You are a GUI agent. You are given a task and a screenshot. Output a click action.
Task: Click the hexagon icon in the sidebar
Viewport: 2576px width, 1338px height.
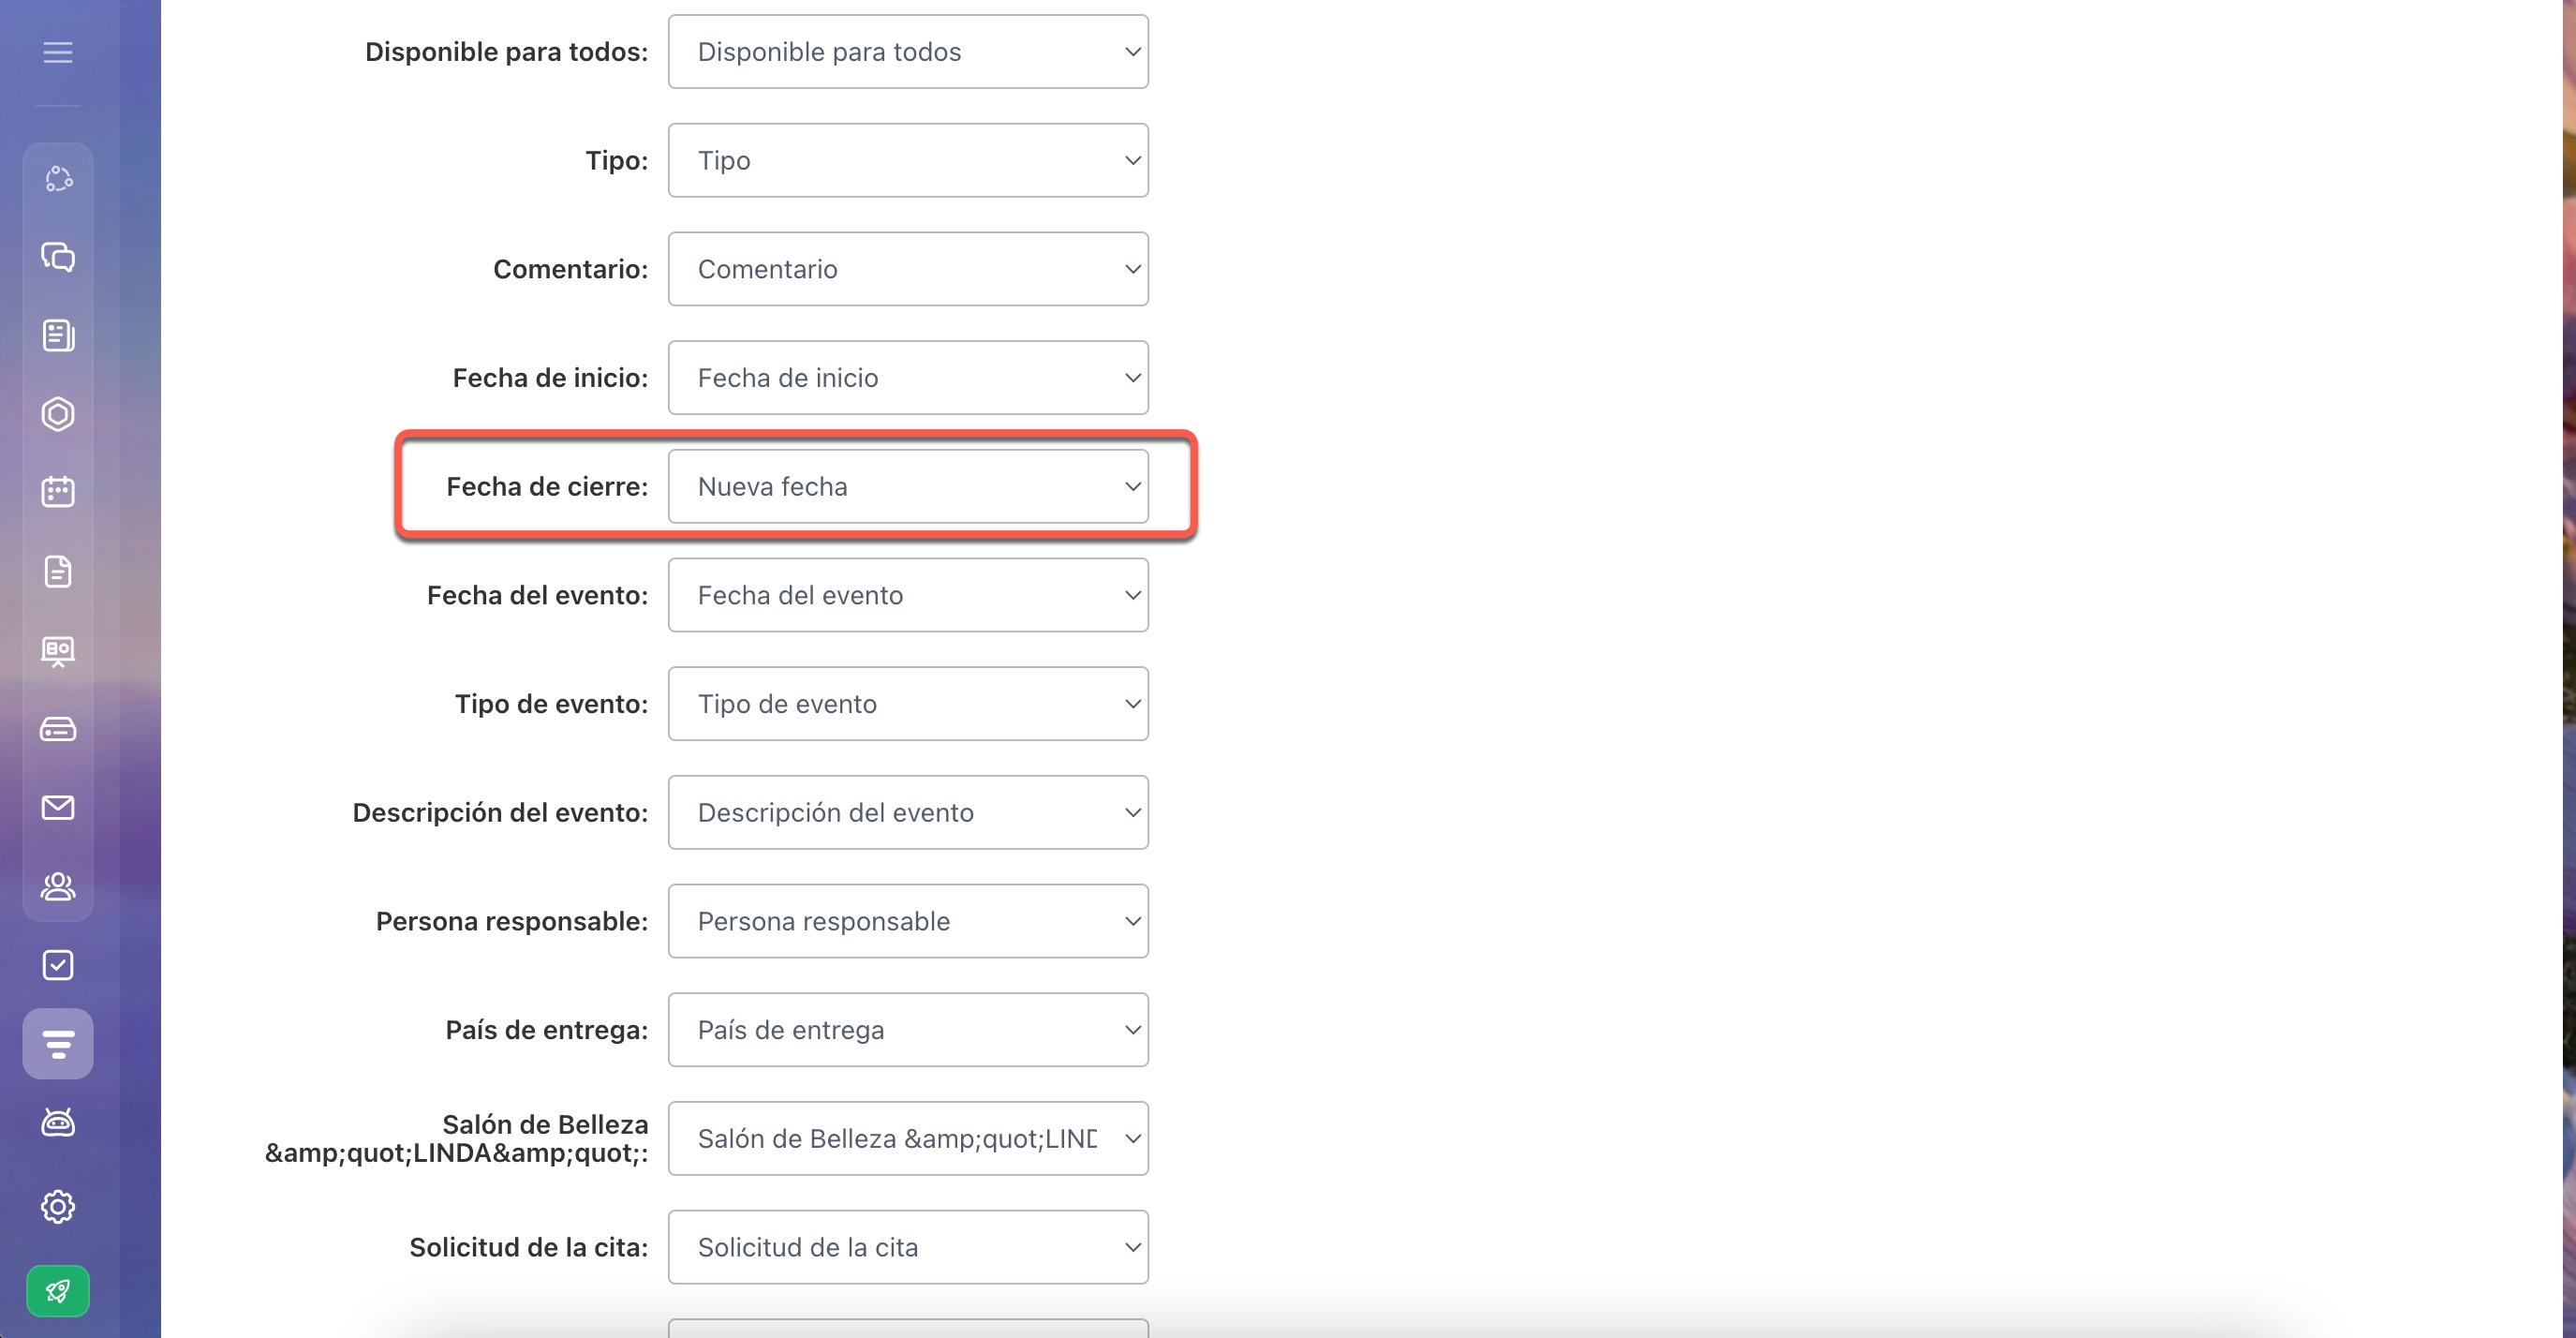58,414
